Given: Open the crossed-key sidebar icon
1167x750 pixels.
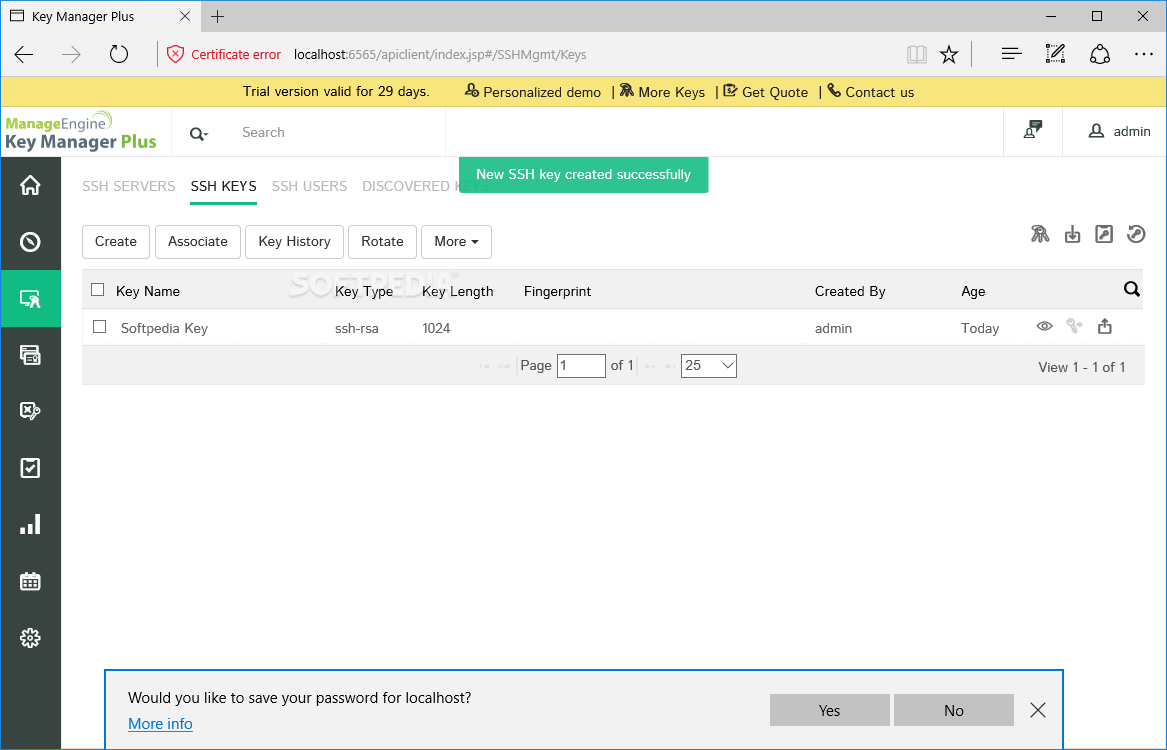Looking at the screenshot, I should [30, 411].
